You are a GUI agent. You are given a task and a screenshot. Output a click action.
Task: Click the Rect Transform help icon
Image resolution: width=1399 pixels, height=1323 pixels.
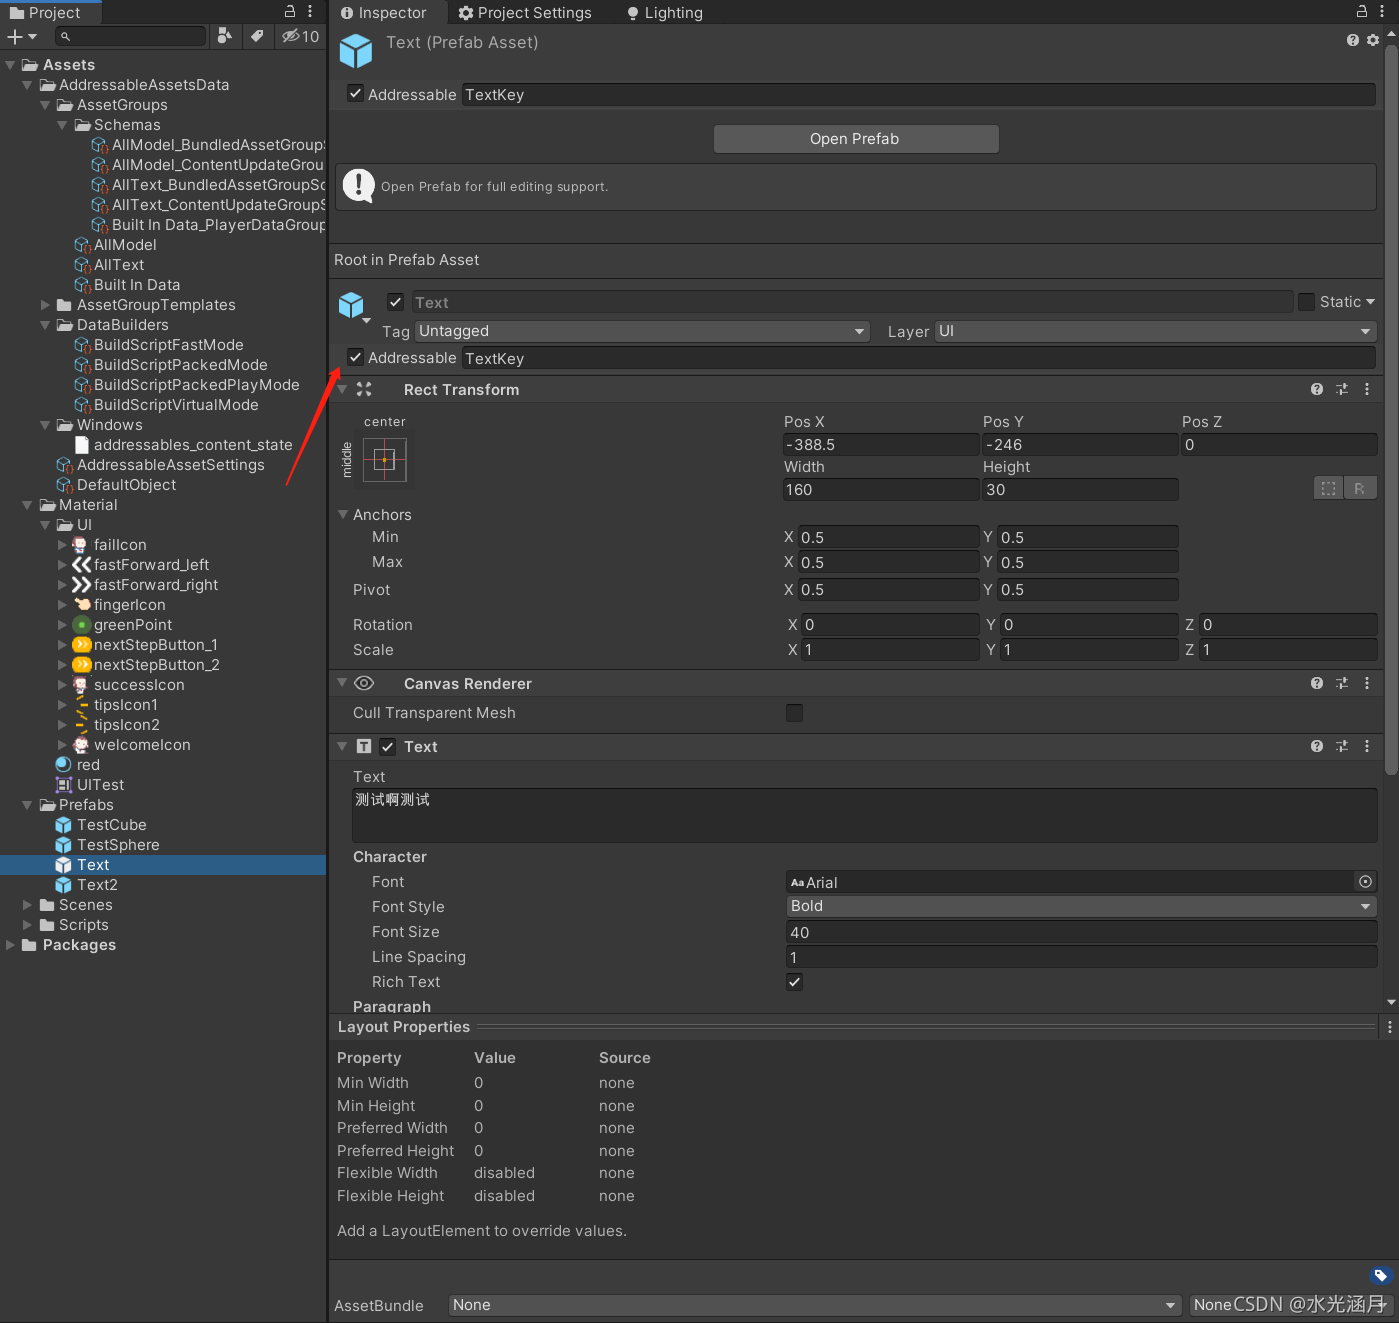tap(1317, 389)
